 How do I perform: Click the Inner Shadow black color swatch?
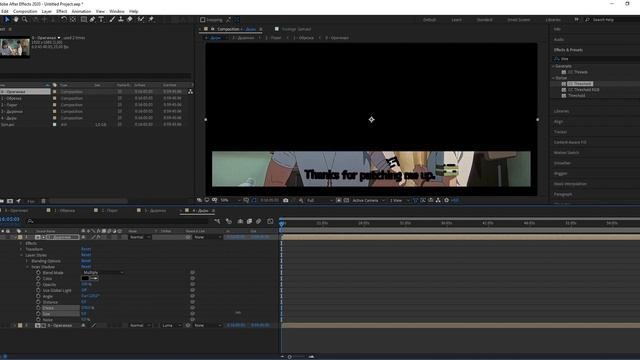tap(85, 278)
